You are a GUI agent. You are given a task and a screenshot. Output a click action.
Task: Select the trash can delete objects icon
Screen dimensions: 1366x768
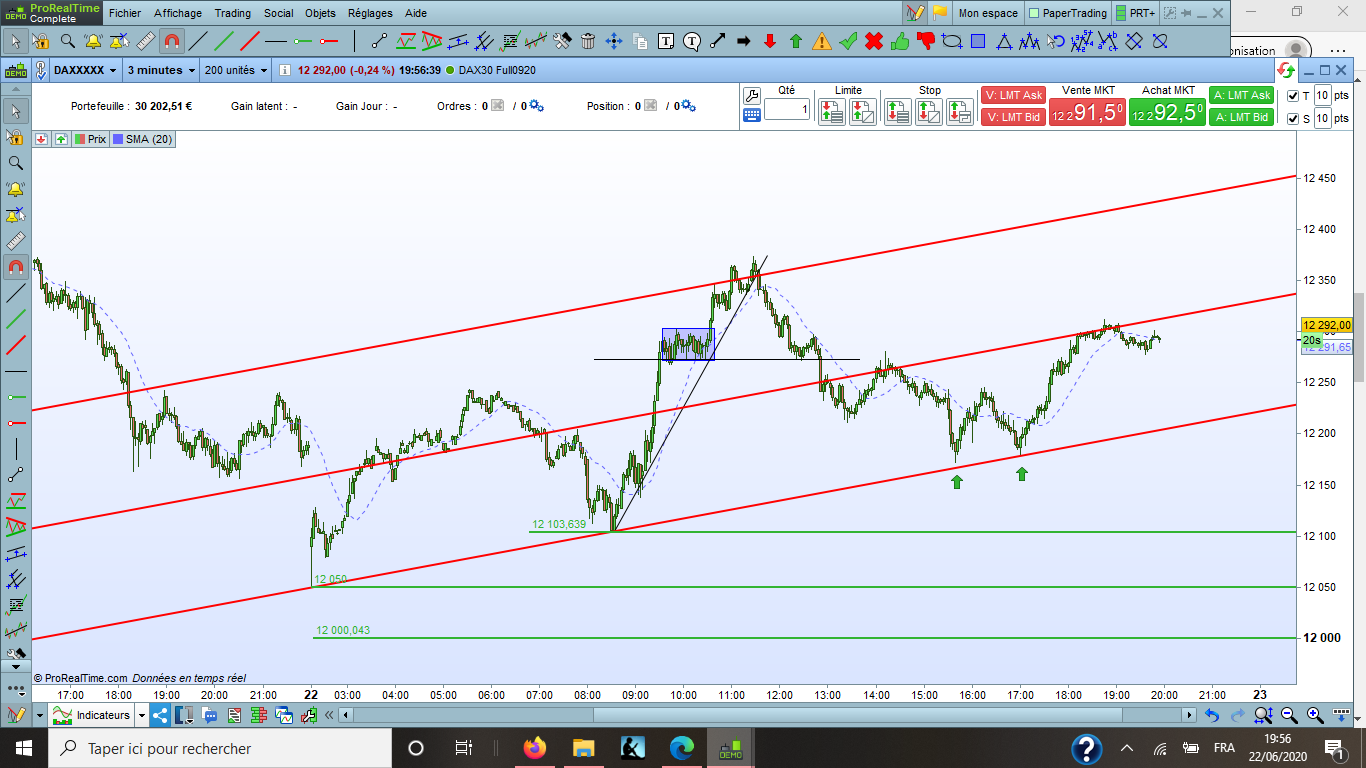(588, 41)
